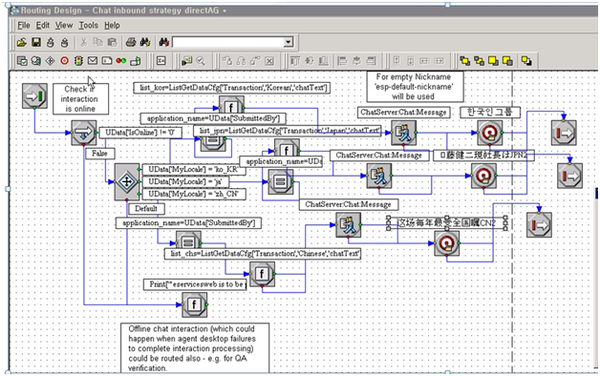Open the View menu
The image size is (600, 376).
[64, 25]
